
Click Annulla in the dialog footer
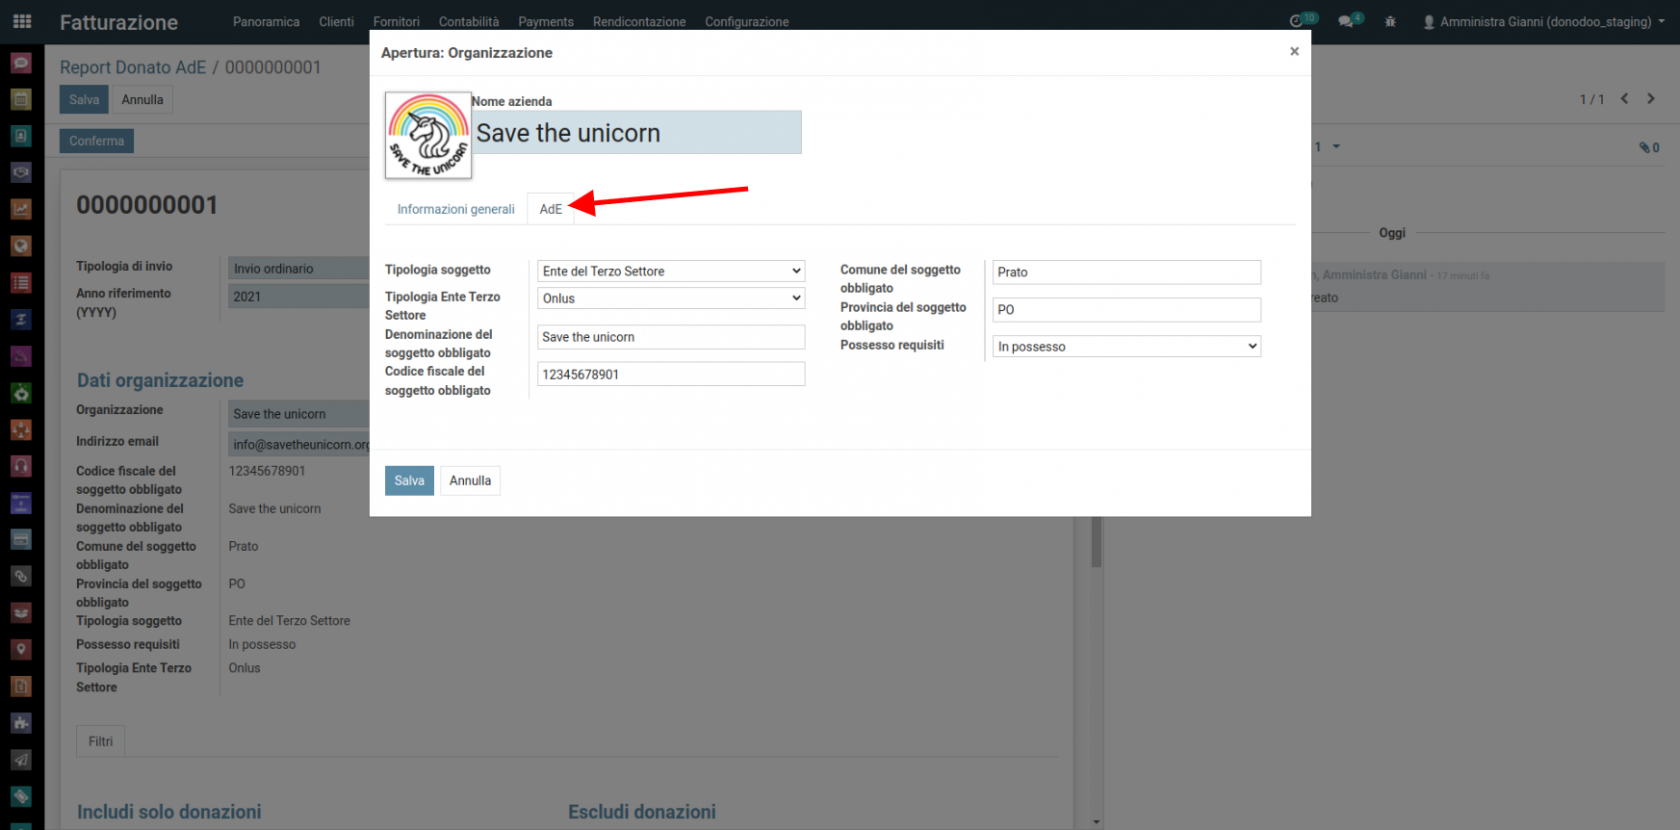tap(470, 481)
